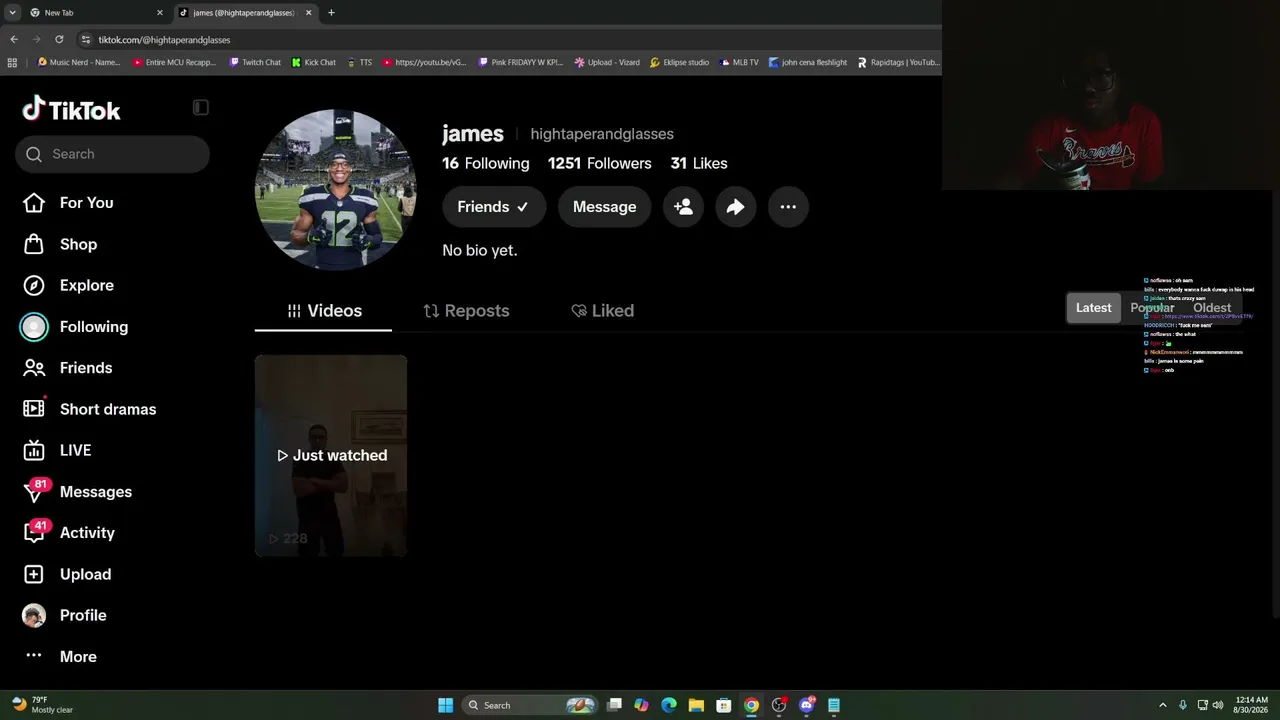Sort videos by Latest
This screenshot has height=720, width=1280.
point(1093,308)
